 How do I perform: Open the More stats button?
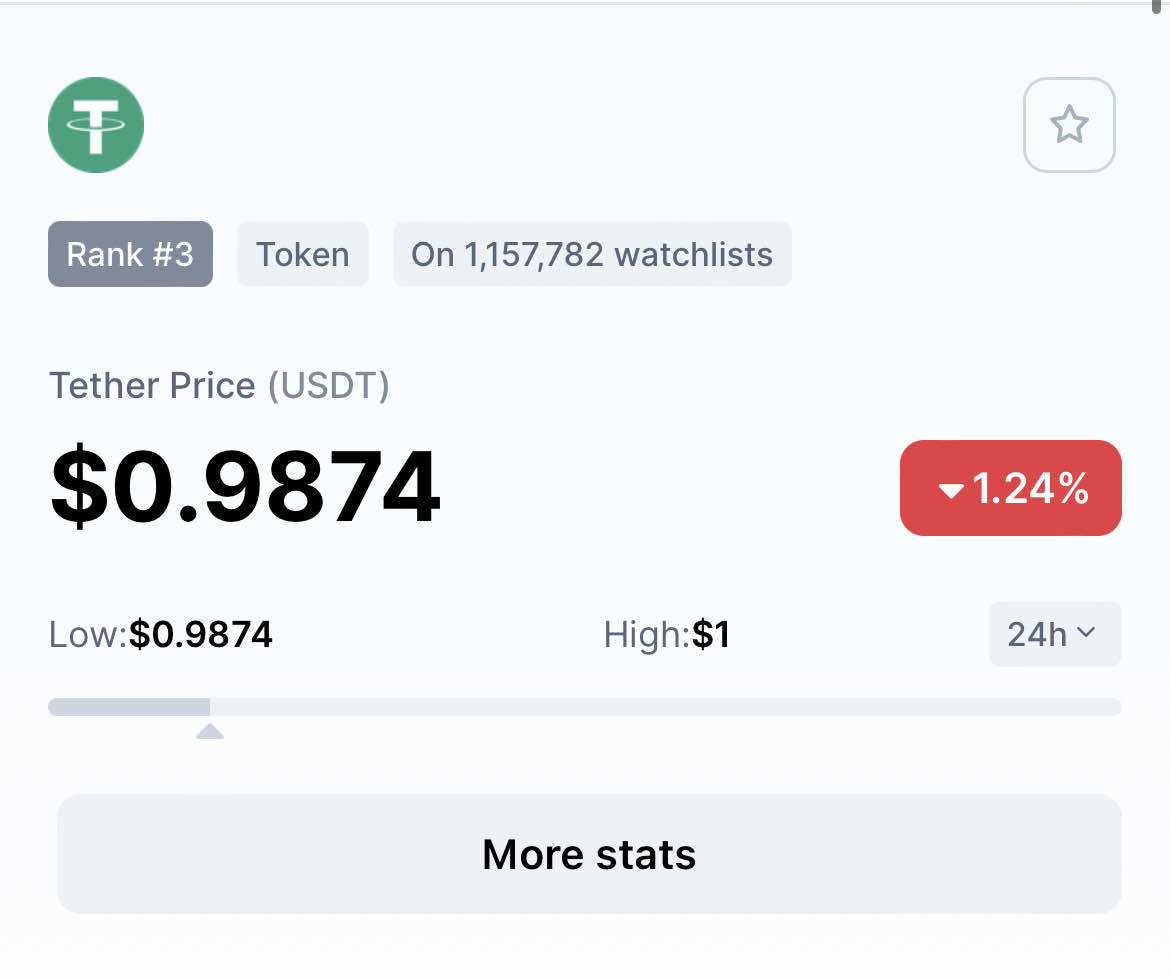coord(589,854)
